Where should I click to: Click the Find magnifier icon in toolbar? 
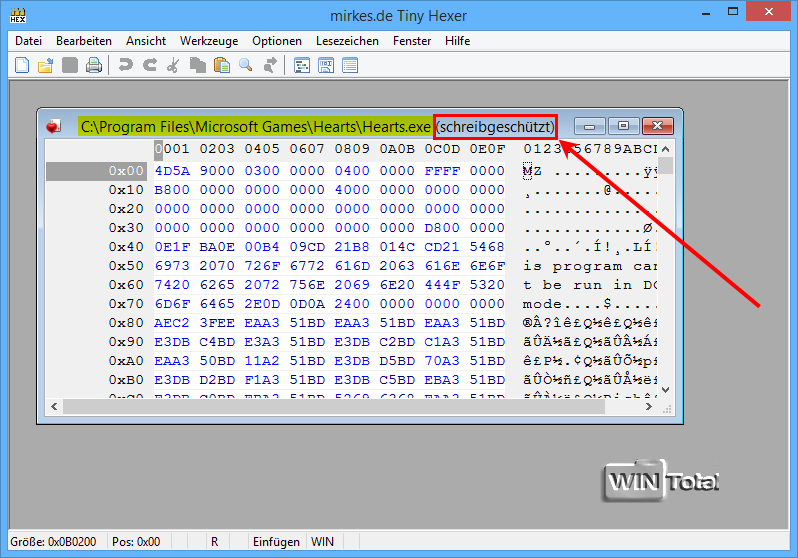pyautogui.click(x=246, y=66)
